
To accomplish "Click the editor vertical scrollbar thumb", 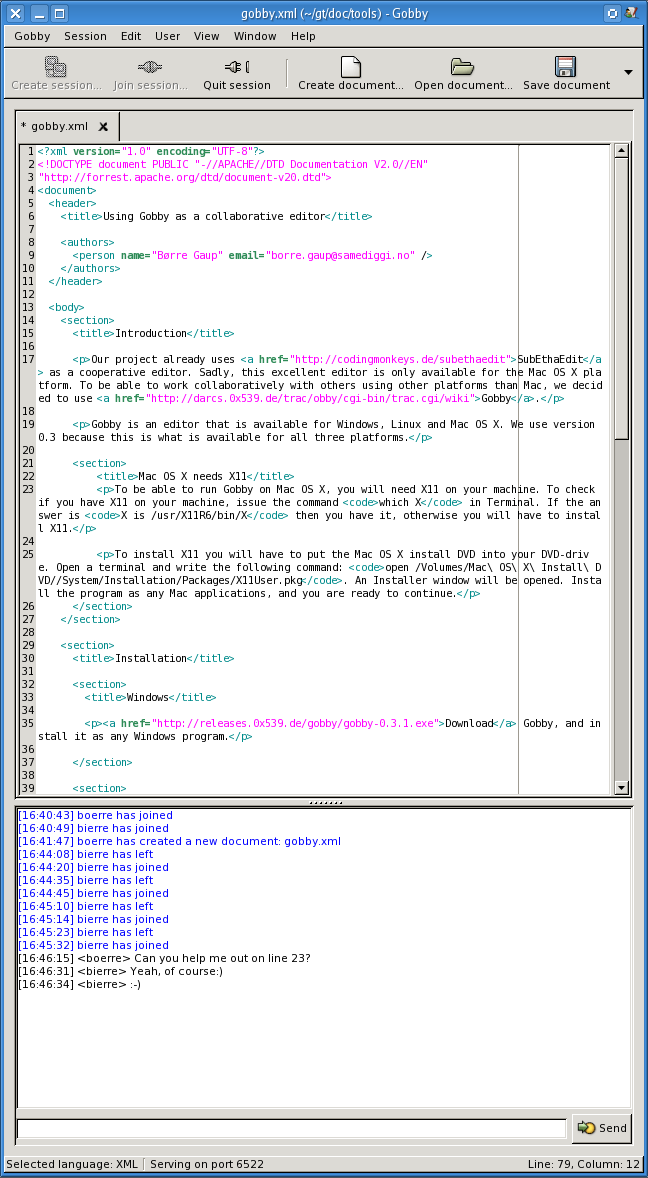I will click(621, 298).
